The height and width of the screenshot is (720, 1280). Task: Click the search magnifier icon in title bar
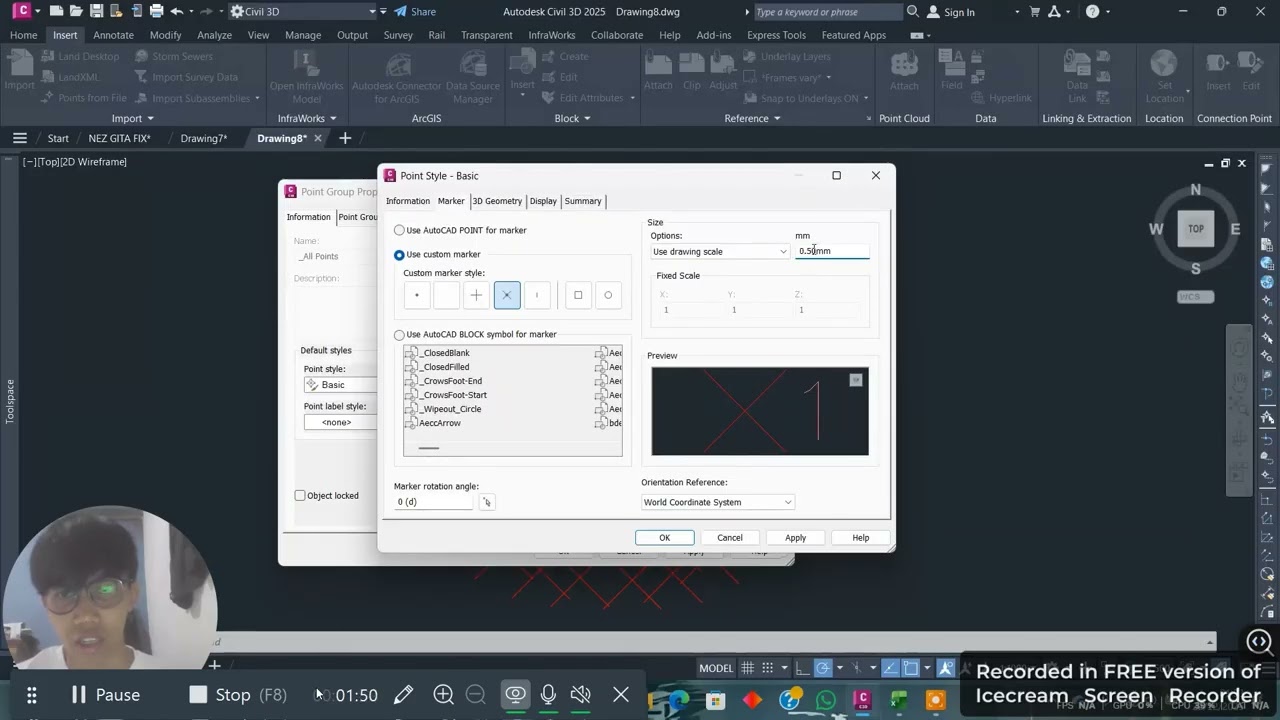tap(912, 12)
